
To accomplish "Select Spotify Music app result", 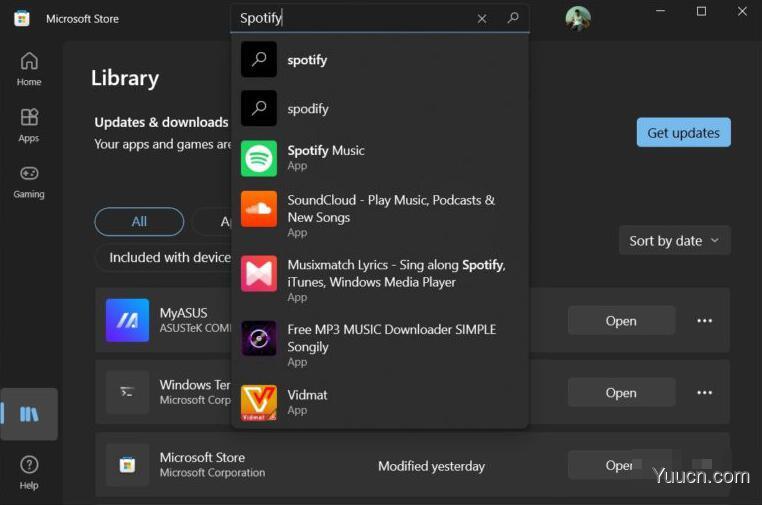I will (380, 158).
